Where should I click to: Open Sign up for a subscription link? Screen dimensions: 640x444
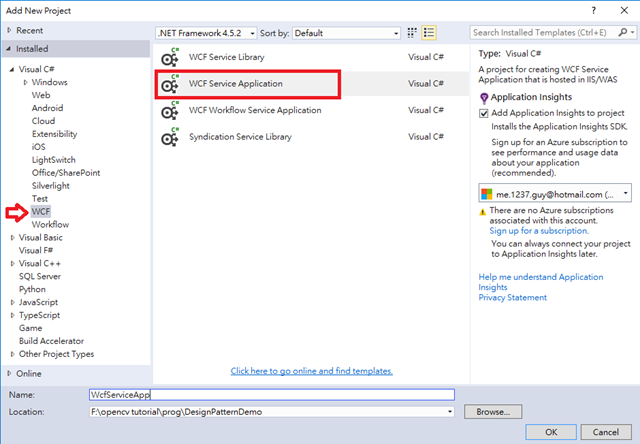click(539, 231)
